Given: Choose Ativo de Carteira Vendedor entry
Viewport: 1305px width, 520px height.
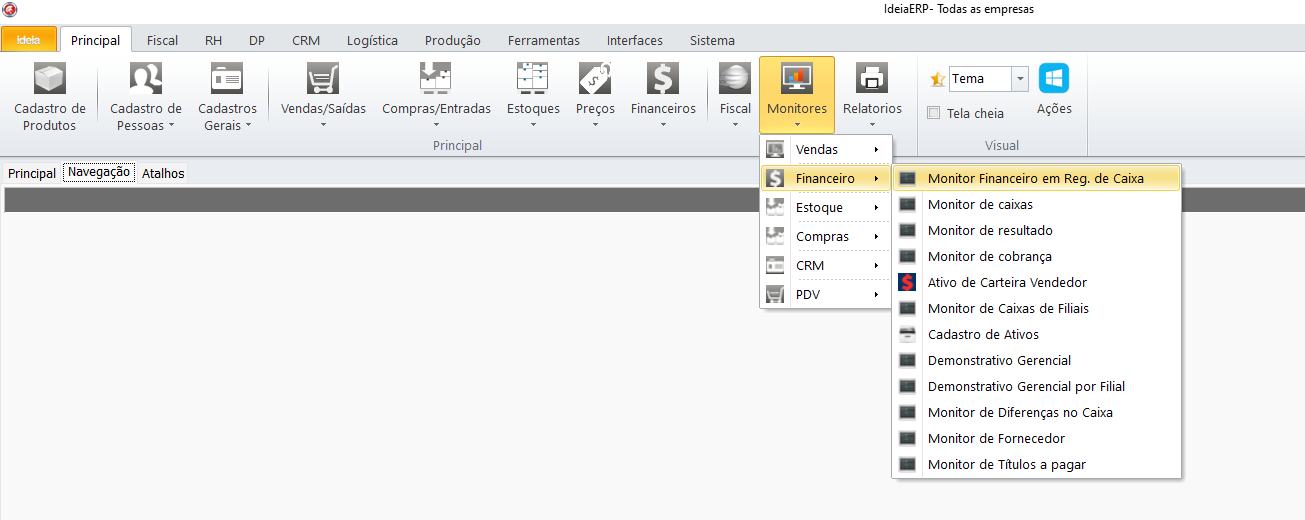Looking at the screenshot, I should (1007, 283).
